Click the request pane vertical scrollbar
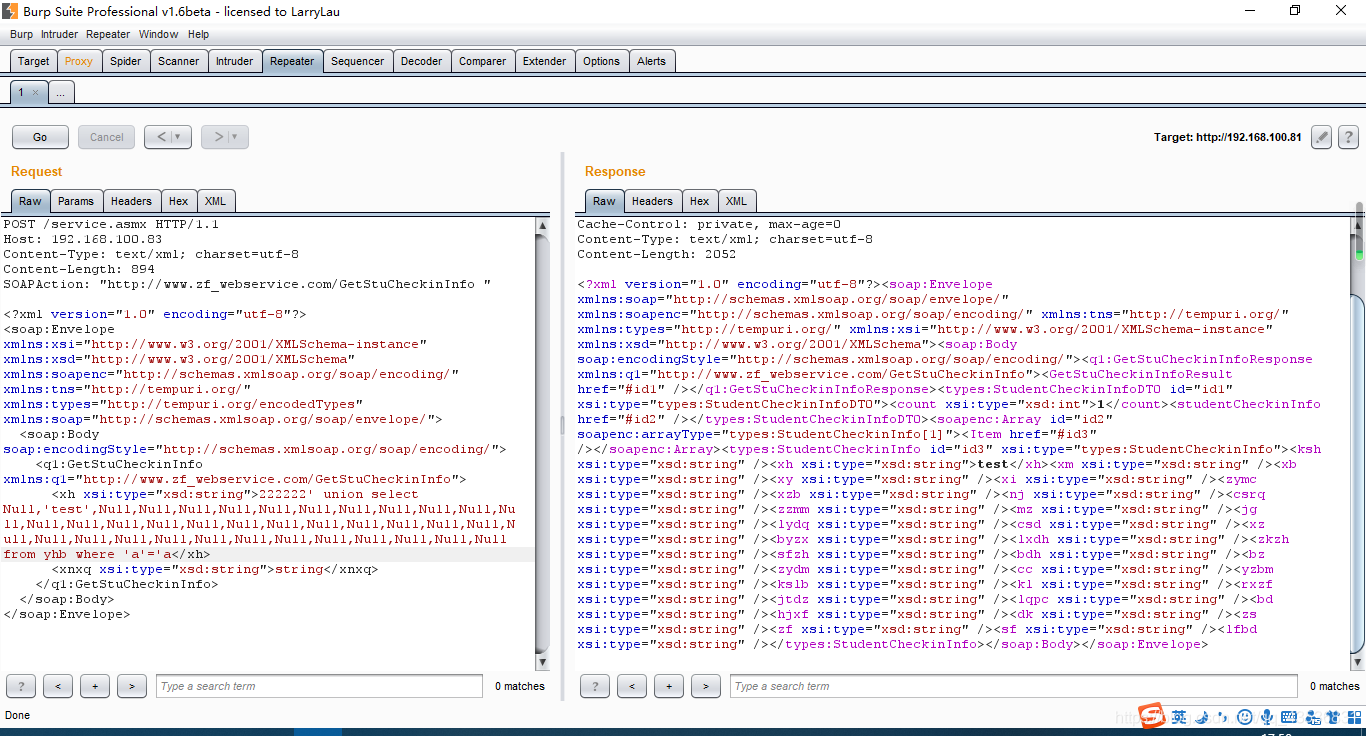 click(543, 443)
